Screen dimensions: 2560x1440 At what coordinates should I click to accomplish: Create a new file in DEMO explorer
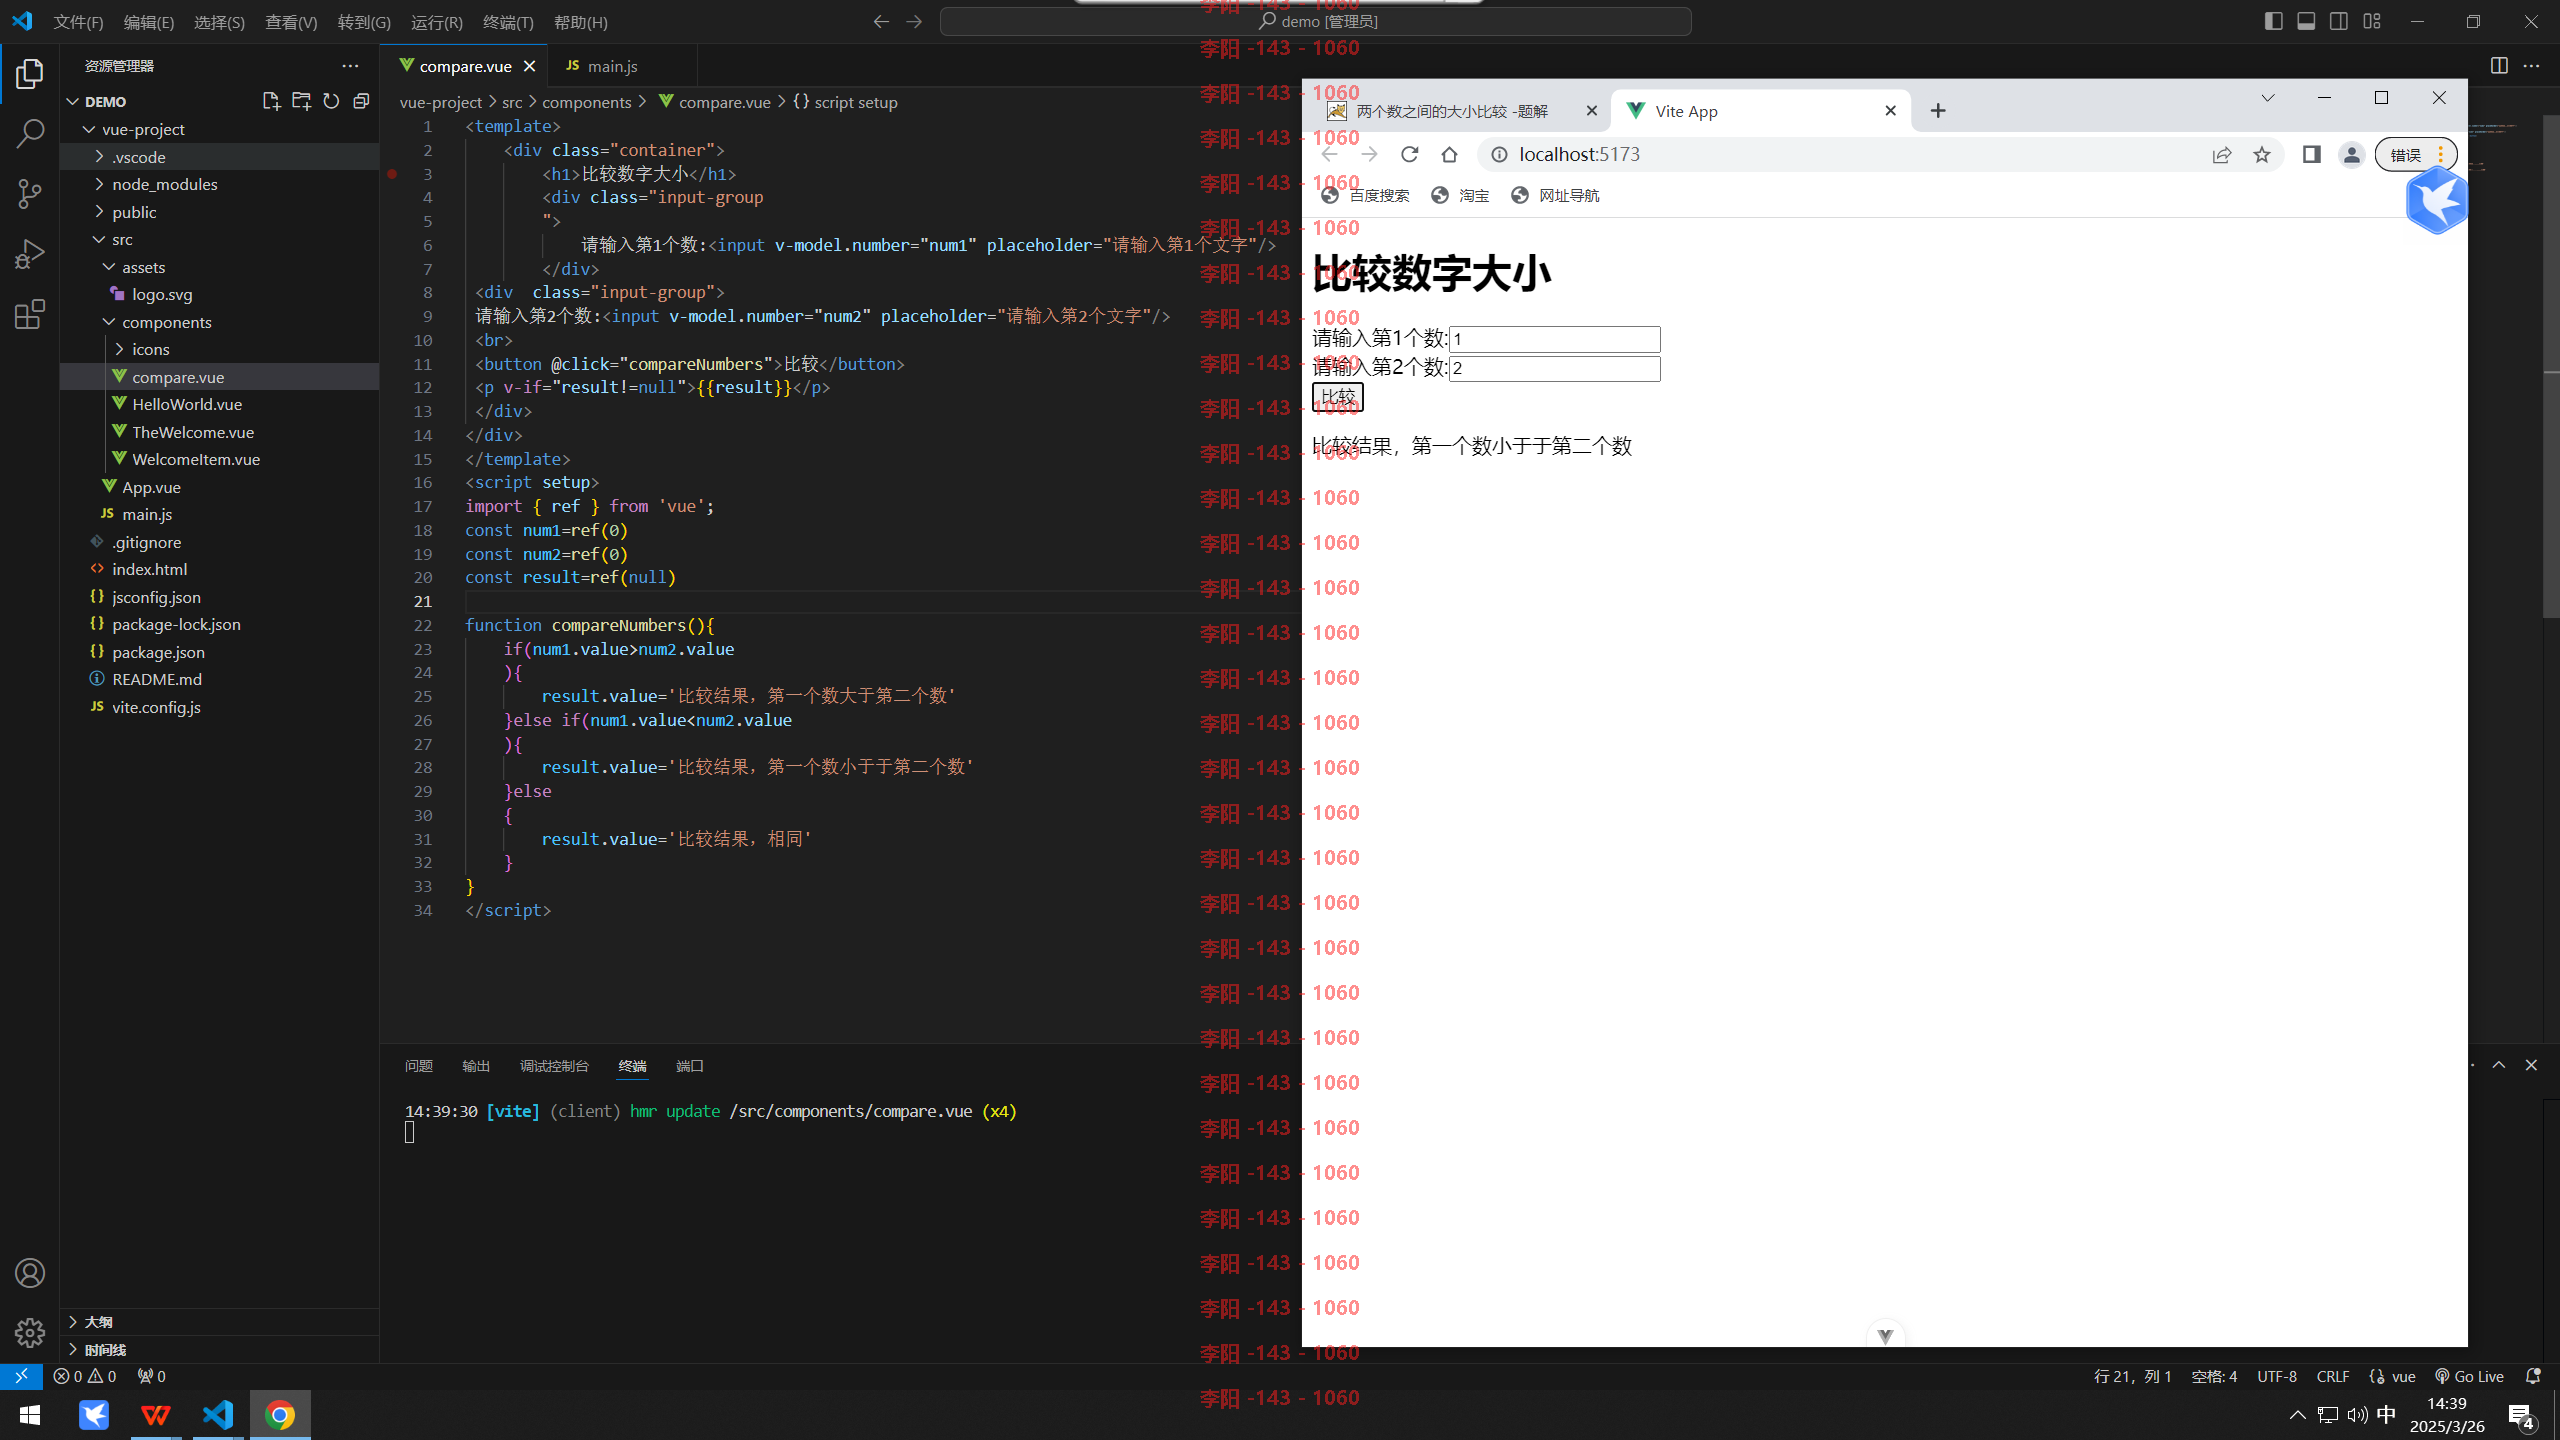click(x=271, y=101)
